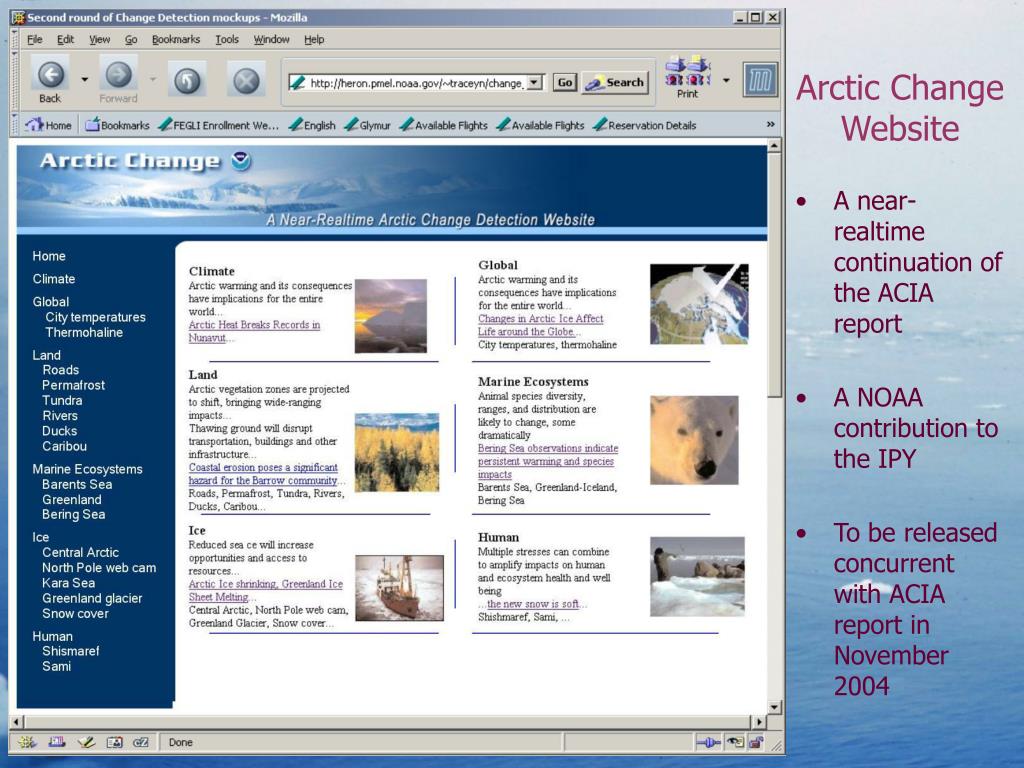Open the View menu

point(99,39)
